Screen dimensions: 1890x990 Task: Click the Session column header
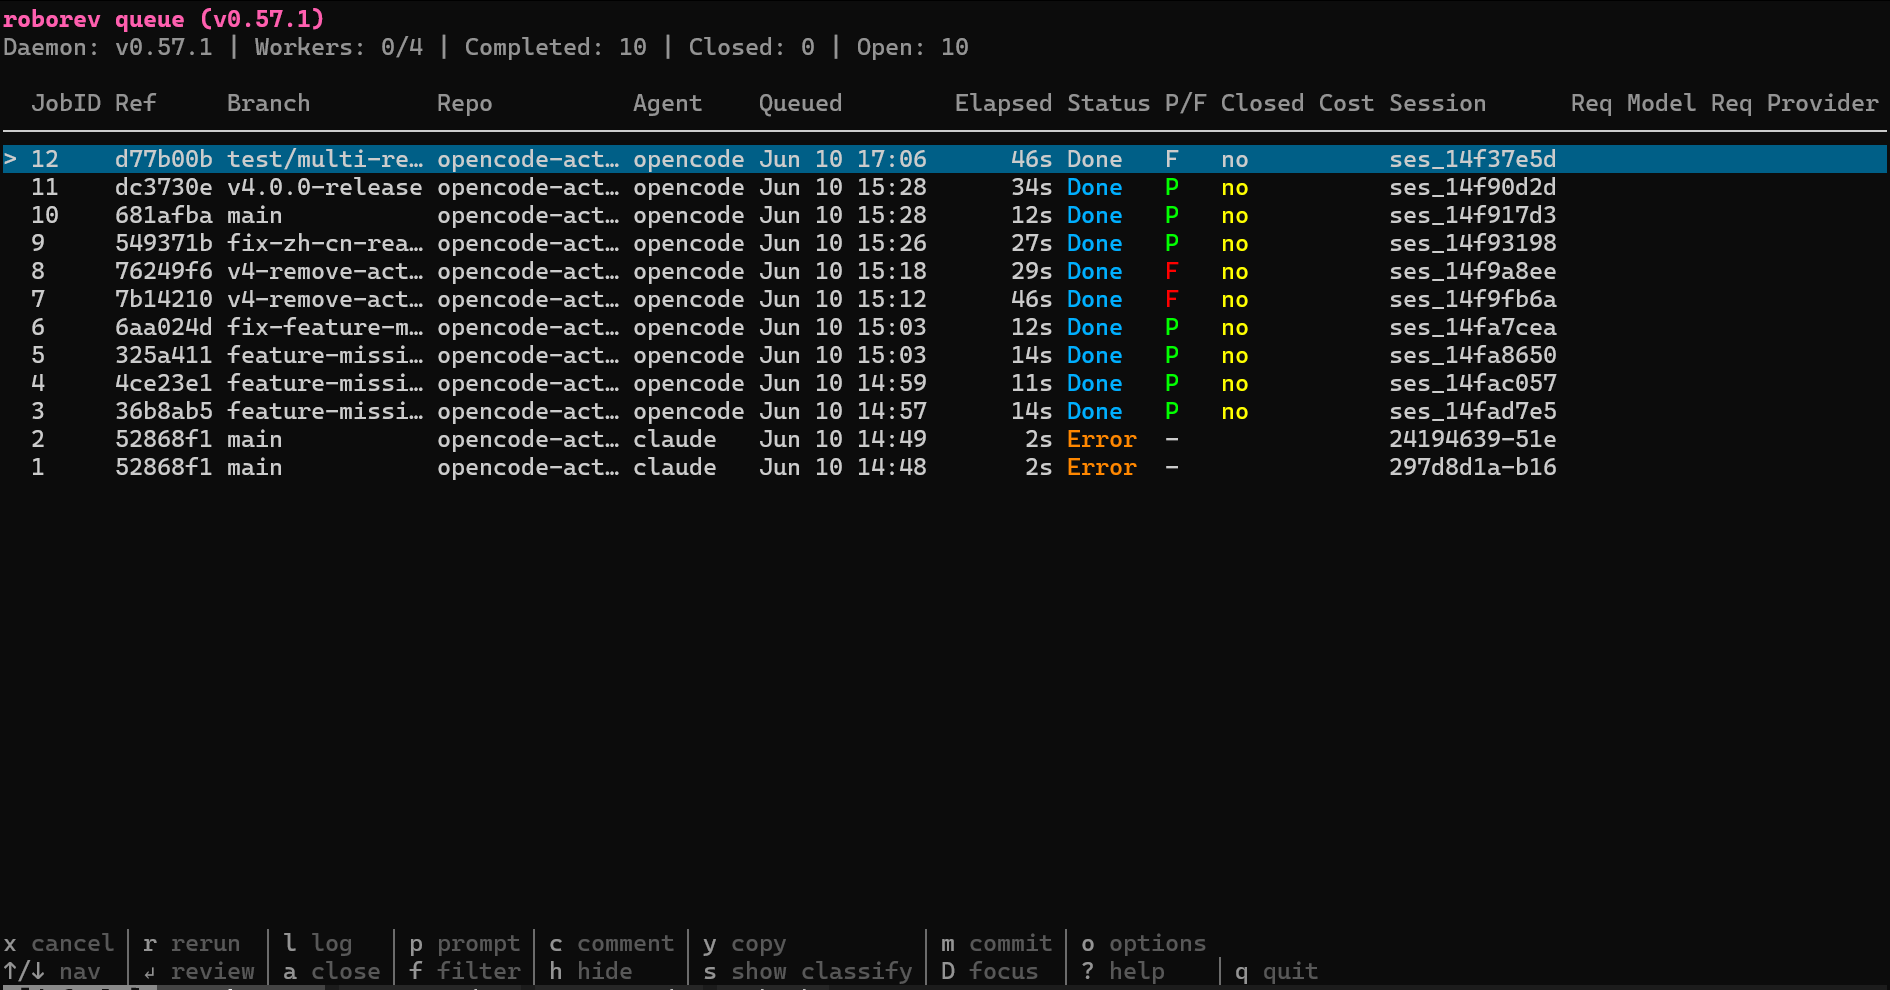(x=1437, y=103)
